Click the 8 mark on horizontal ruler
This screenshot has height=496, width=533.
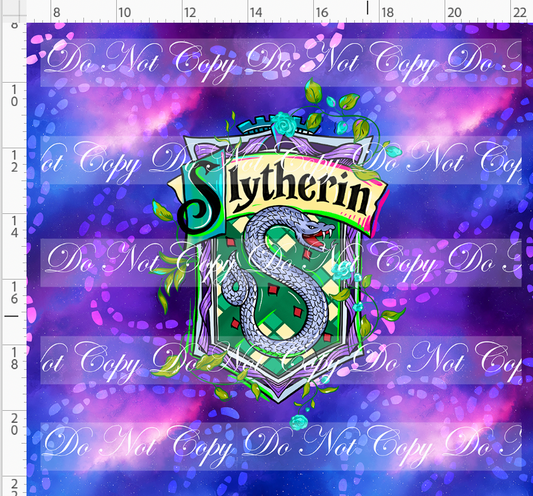pyautogui.click(x=57, y=13)
